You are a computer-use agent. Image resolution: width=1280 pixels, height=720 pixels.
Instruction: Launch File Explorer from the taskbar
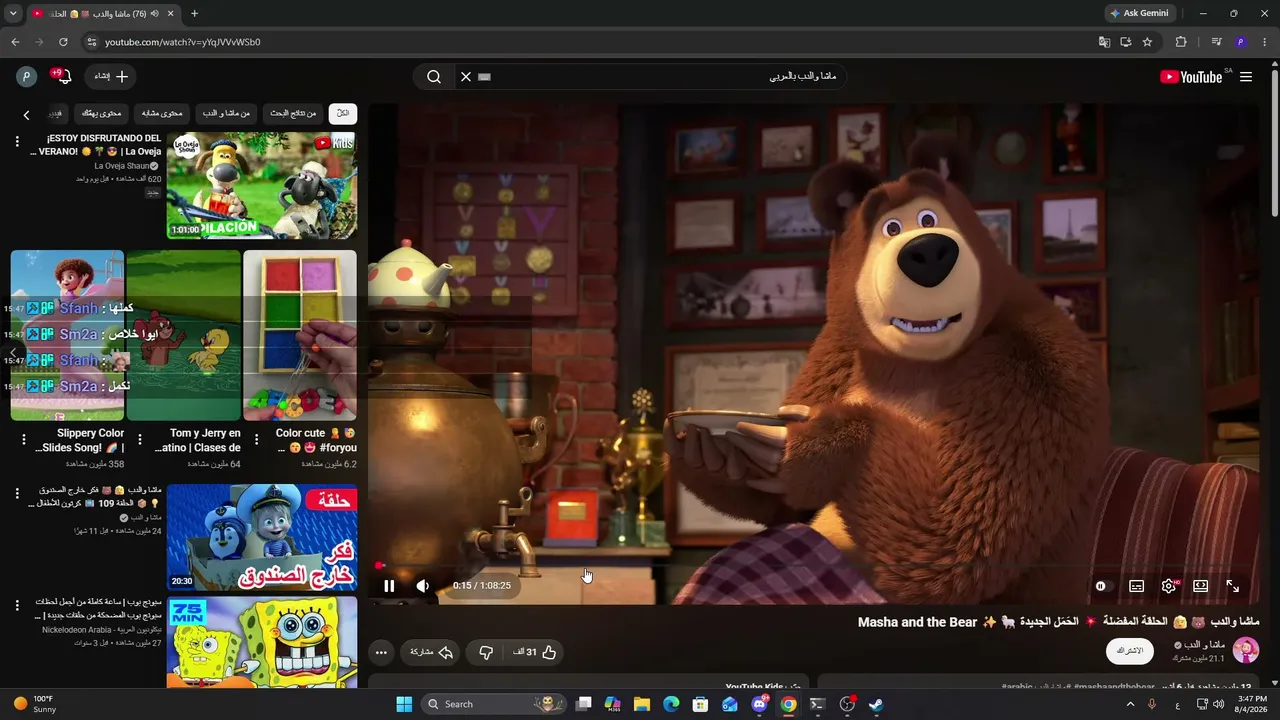coord(642,704)
